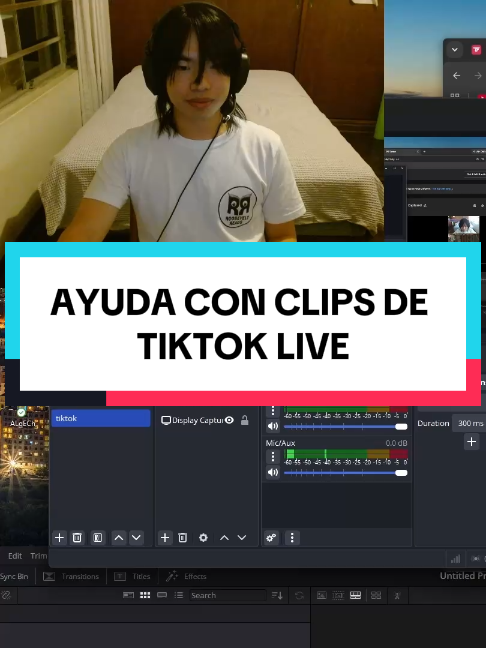Toggle visibility eye of Display Capture source
The height and width of the screenshot is (648, 486).
[x=229, y=420]
